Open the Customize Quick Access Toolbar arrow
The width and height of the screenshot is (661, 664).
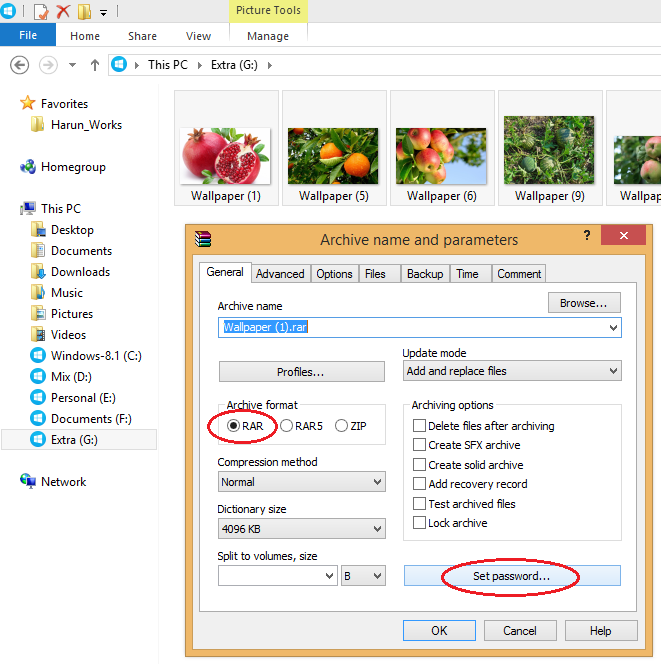[x=103, y=13]
